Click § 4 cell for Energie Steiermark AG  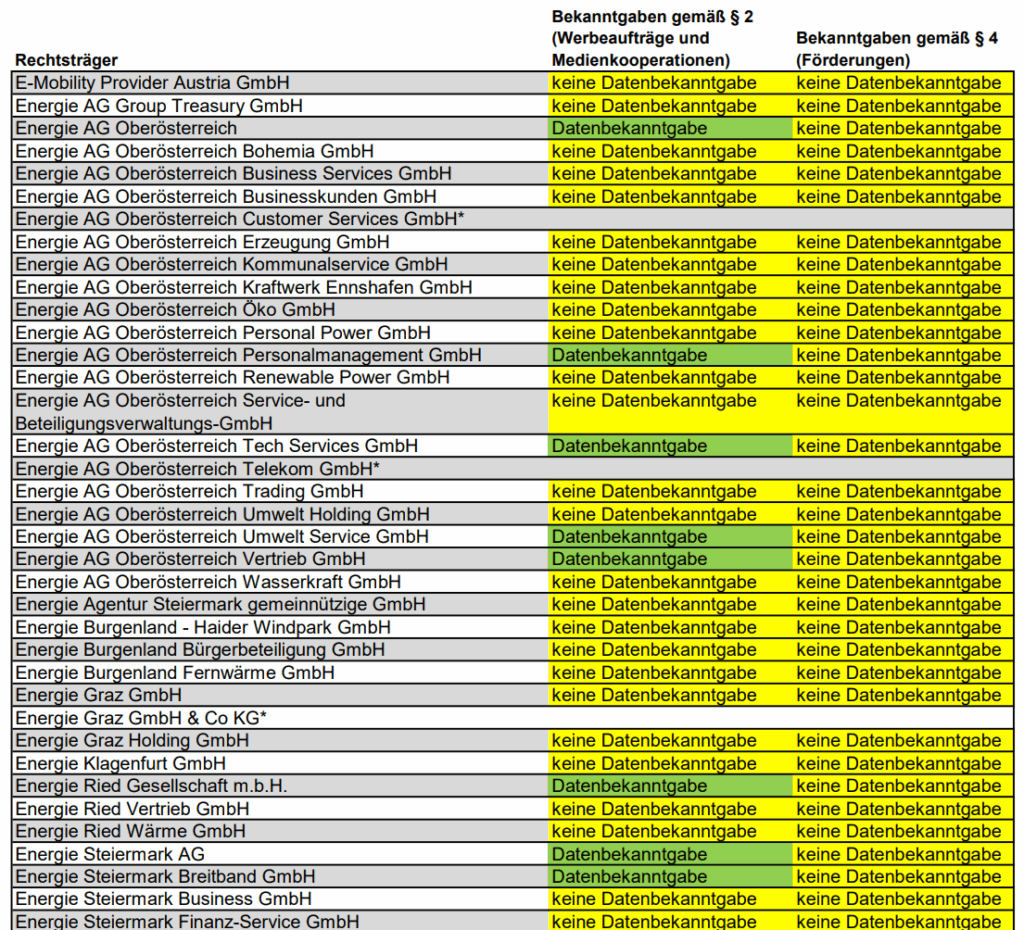point(903,854)
